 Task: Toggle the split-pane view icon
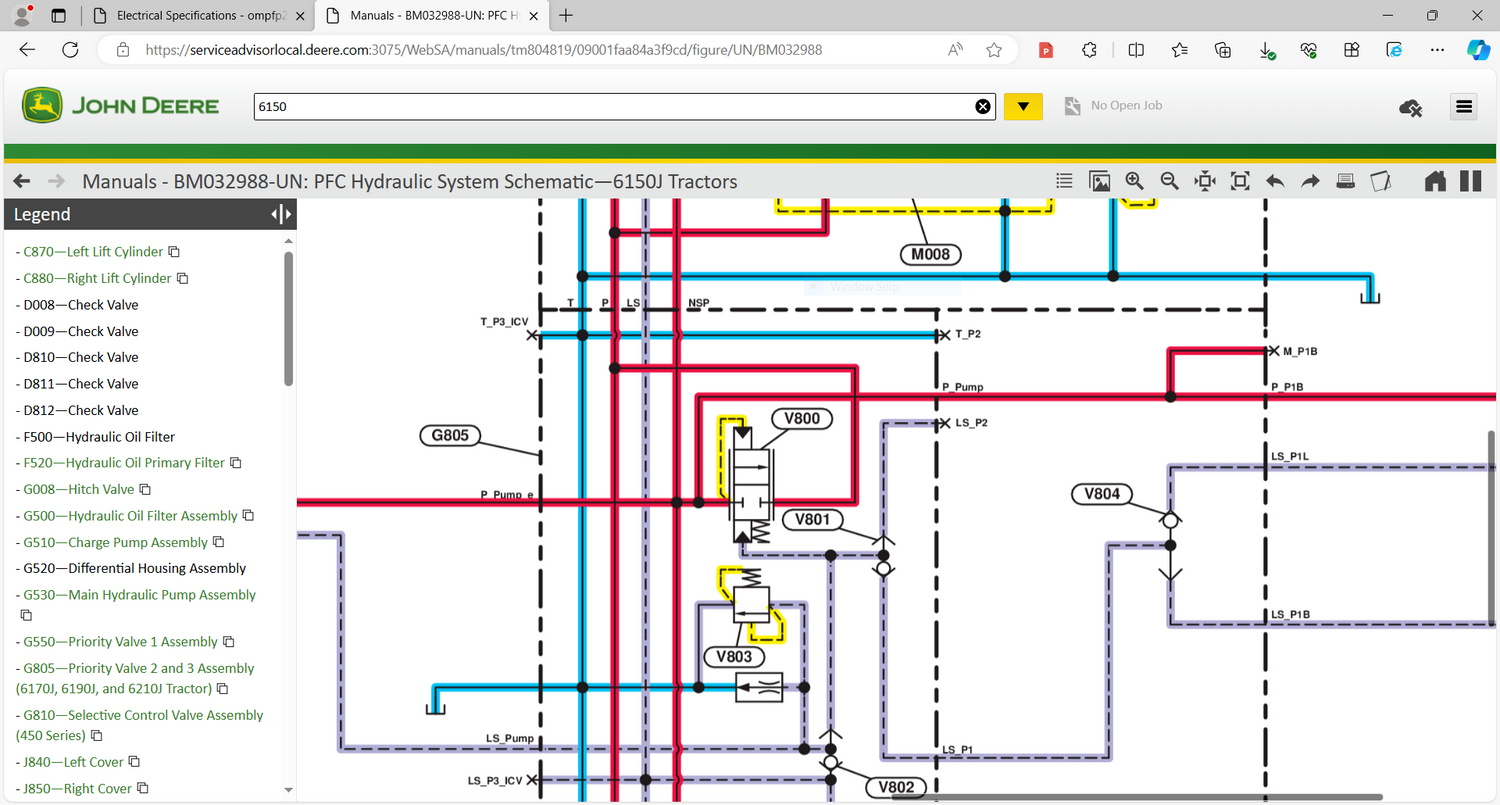click(x=1470, y=181)
